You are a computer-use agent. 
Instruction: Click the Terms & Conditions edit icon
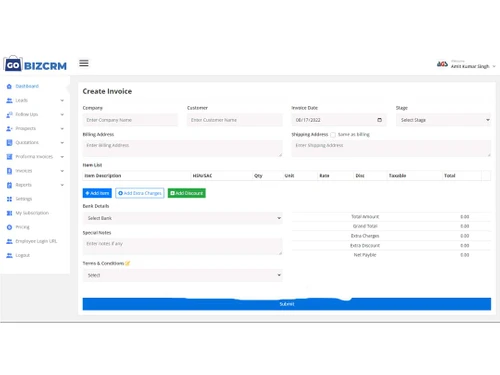pos(128,263)
